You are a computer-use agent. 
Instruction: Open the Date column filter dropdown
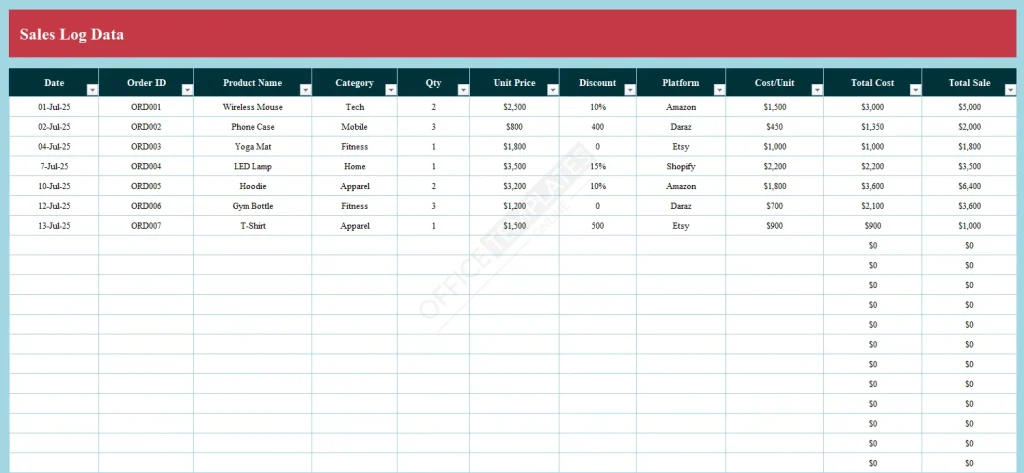point(93,90)
